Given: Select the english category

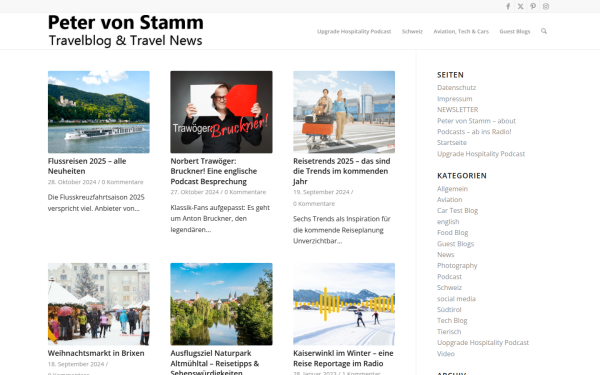Looking at the screenshot, I should 448,222.
